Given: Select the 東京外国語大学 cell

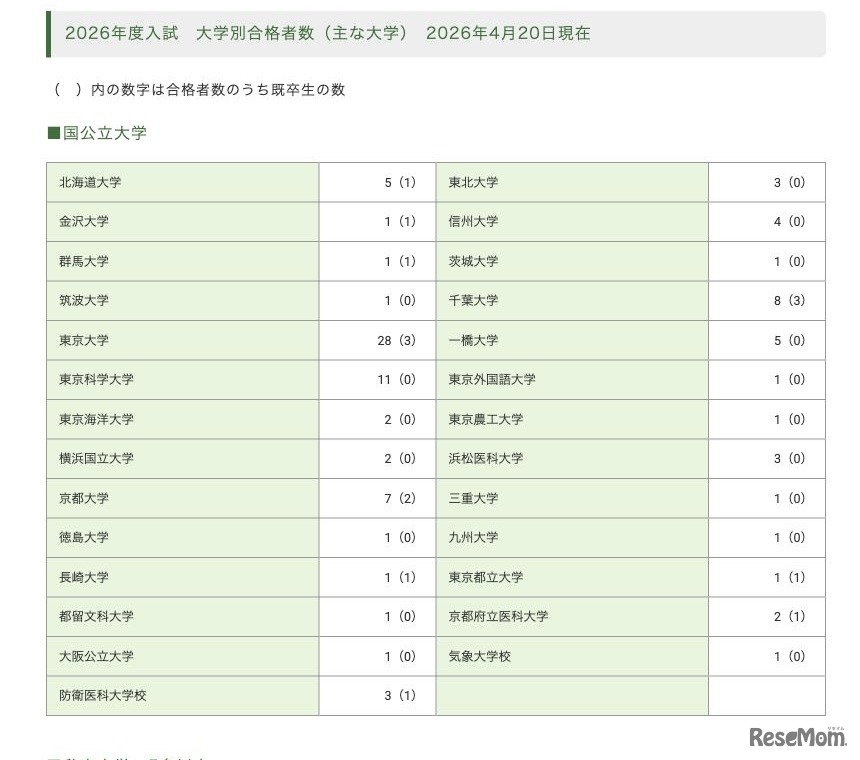Looking at the screenshot, I should pos(572,380).
